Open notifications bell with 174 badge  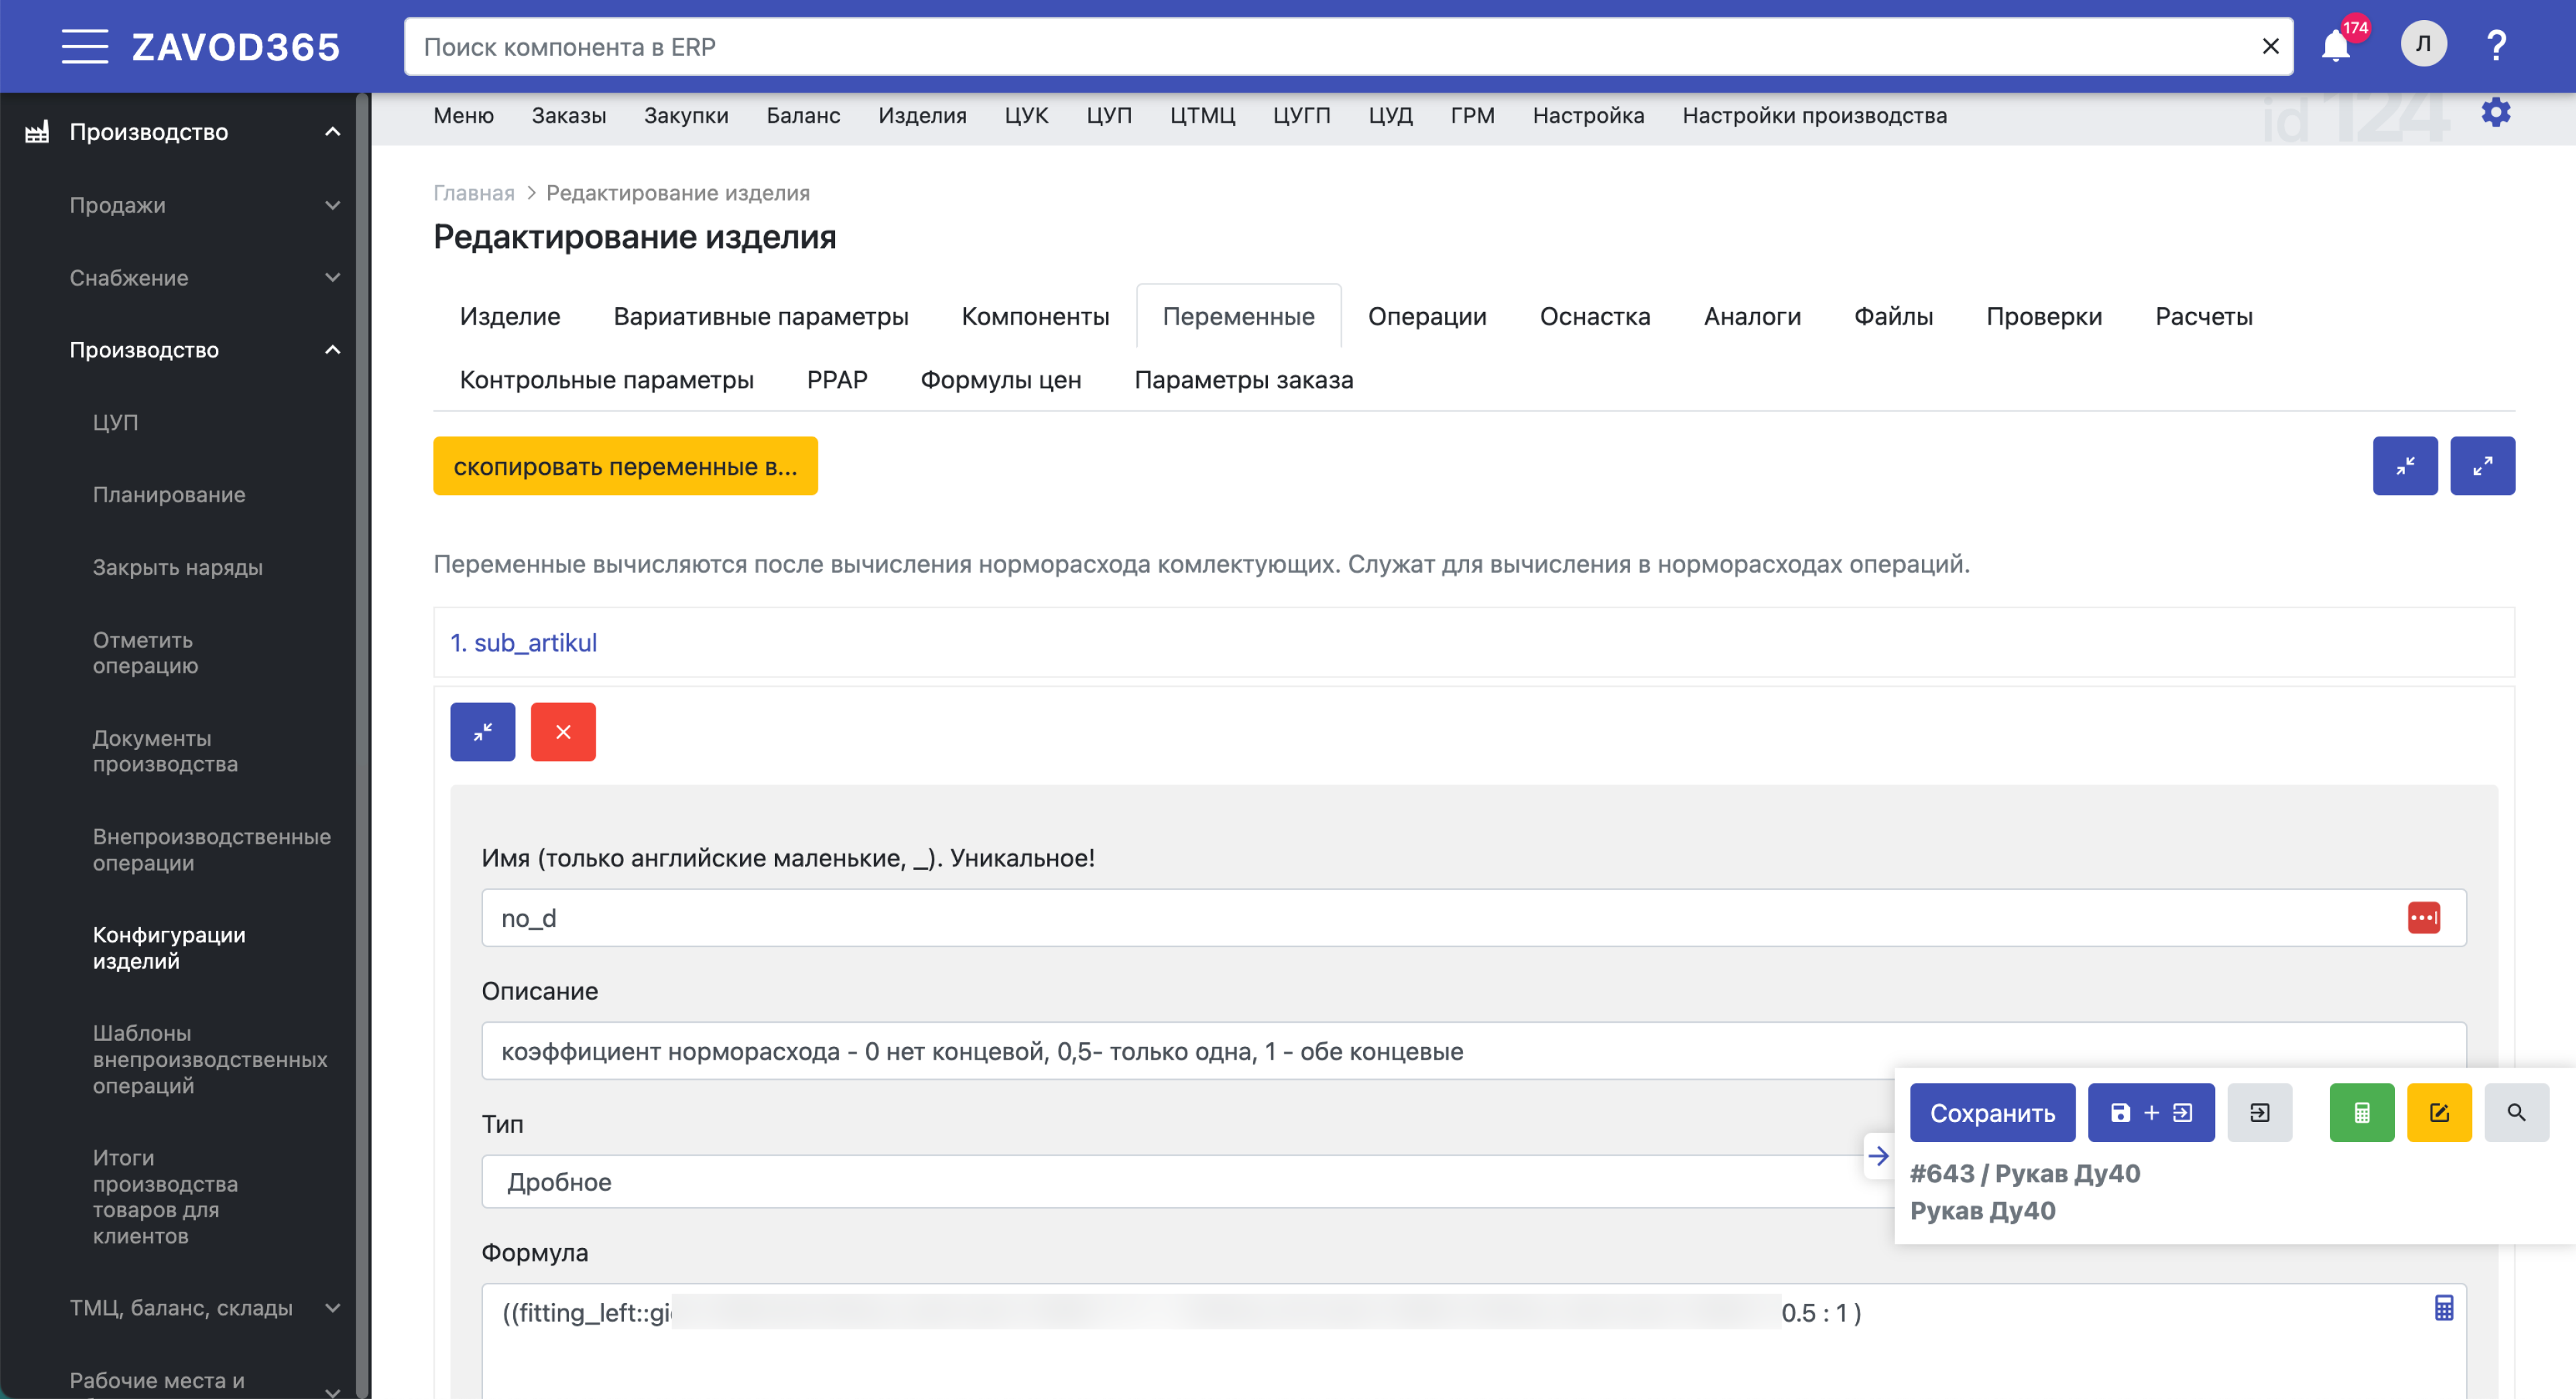click(2335, 46)
